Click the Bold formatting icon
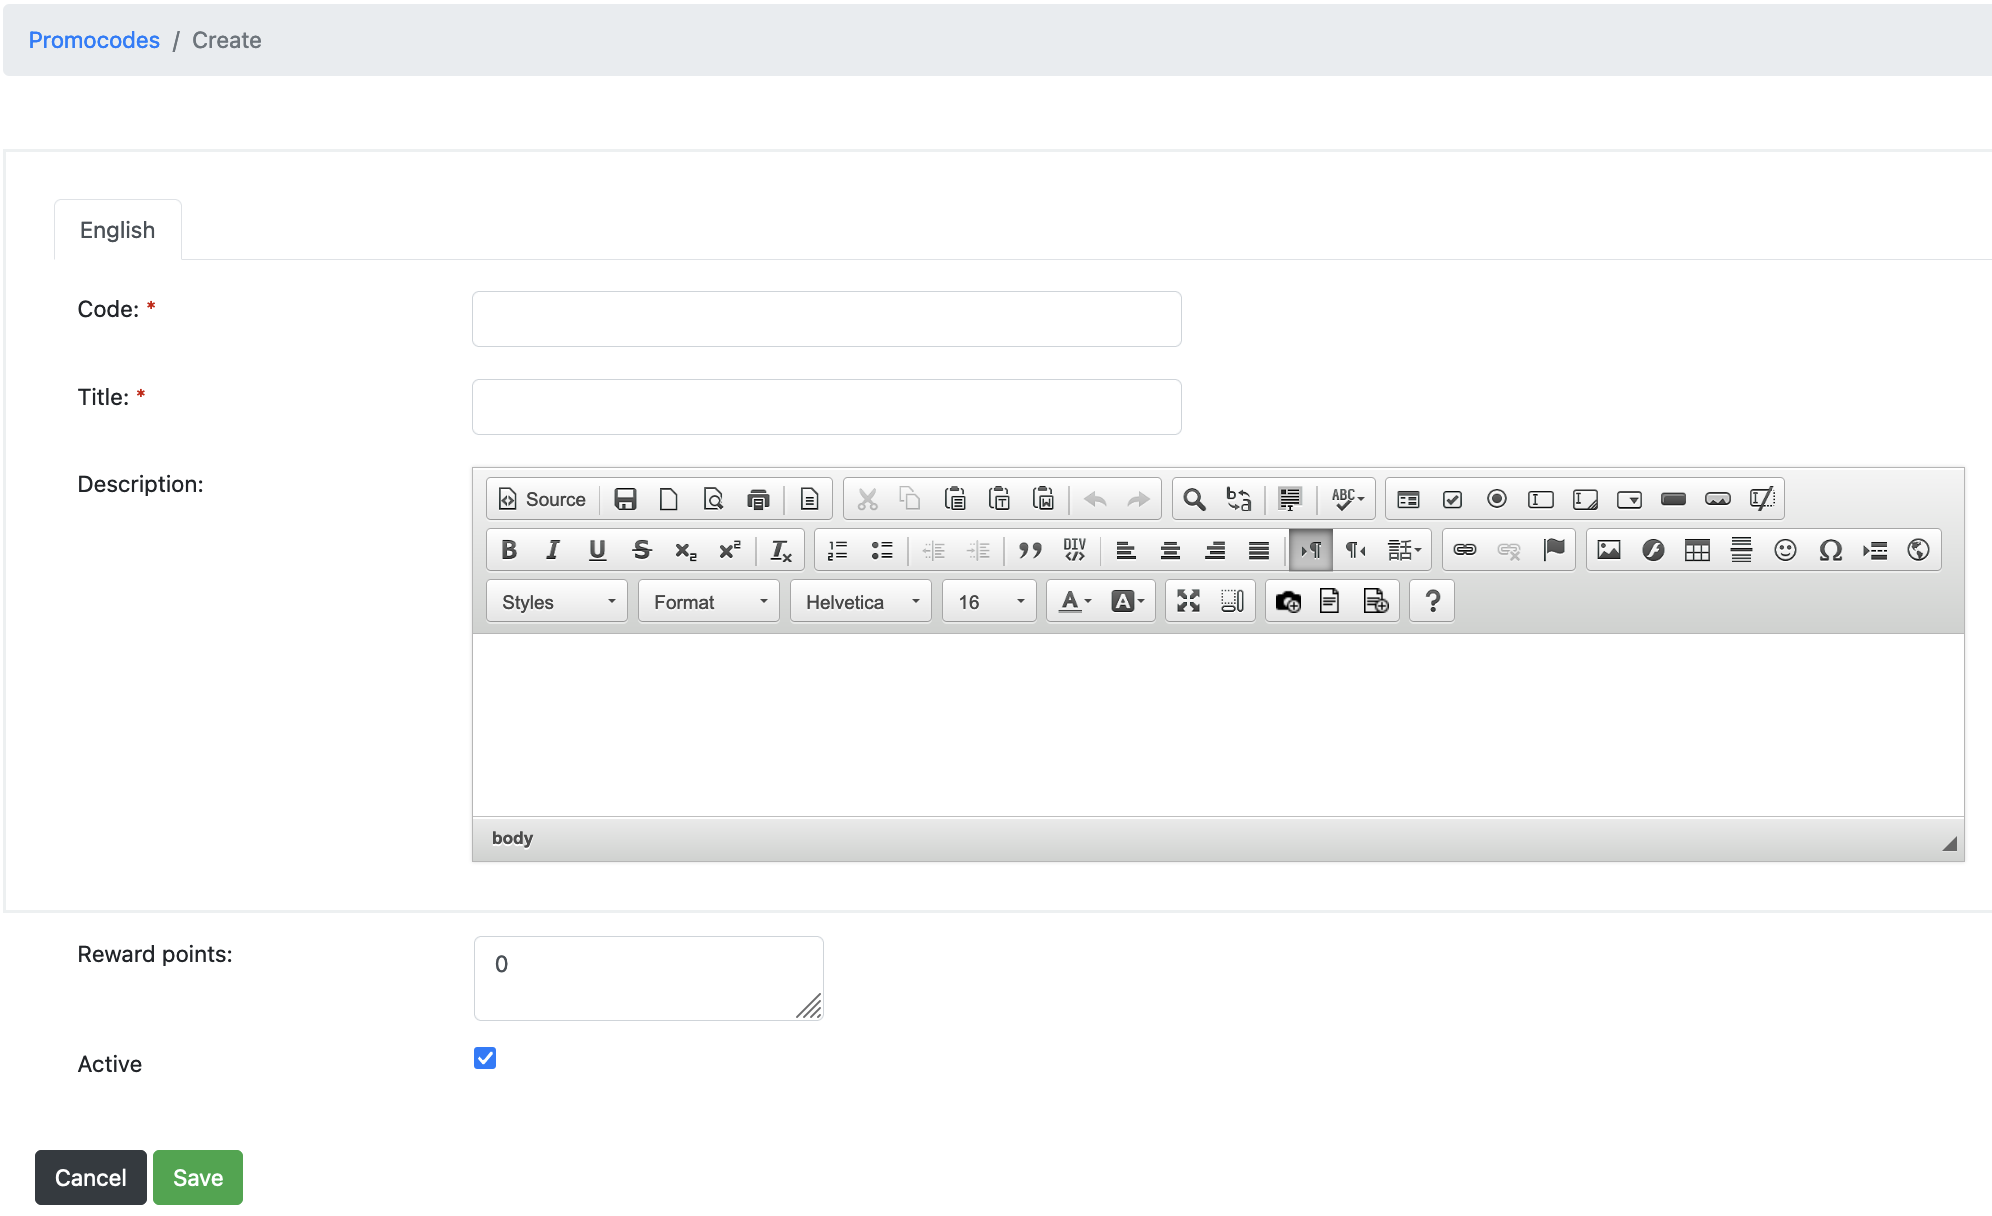 [x=509, y=550]
